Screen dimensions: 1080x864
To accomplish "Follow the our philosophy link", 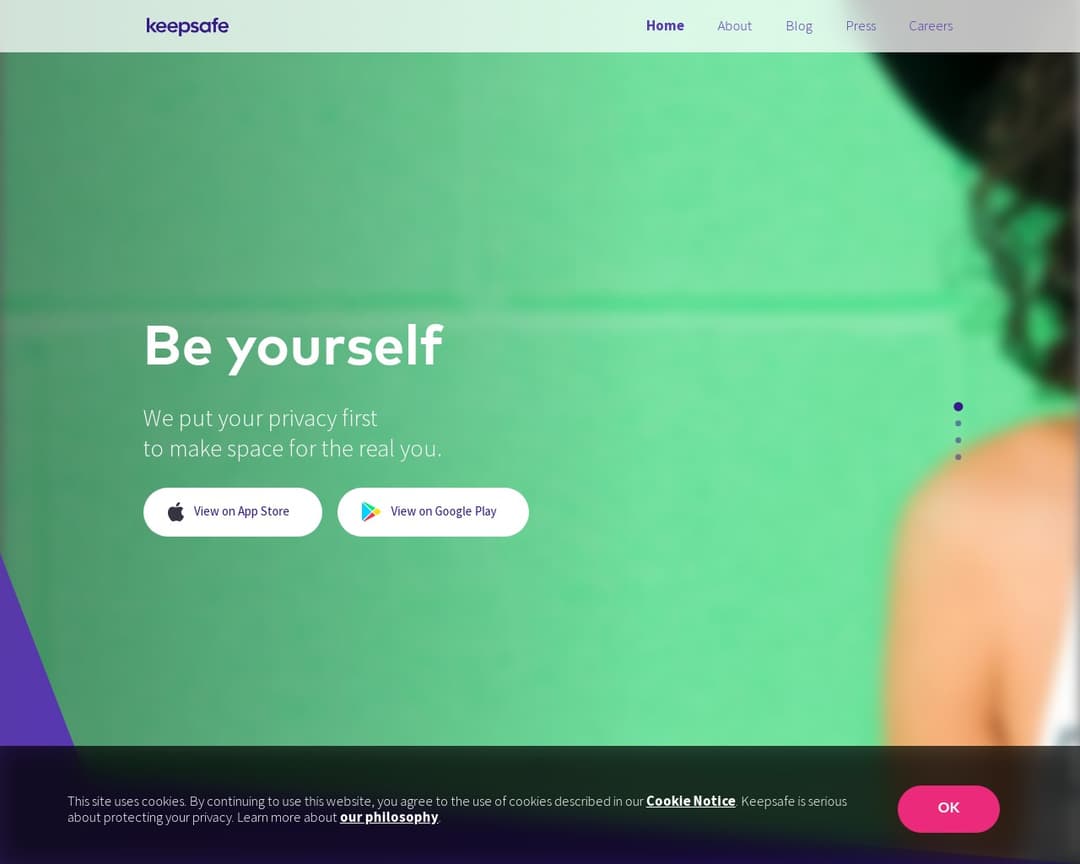I will pos(388,817).
